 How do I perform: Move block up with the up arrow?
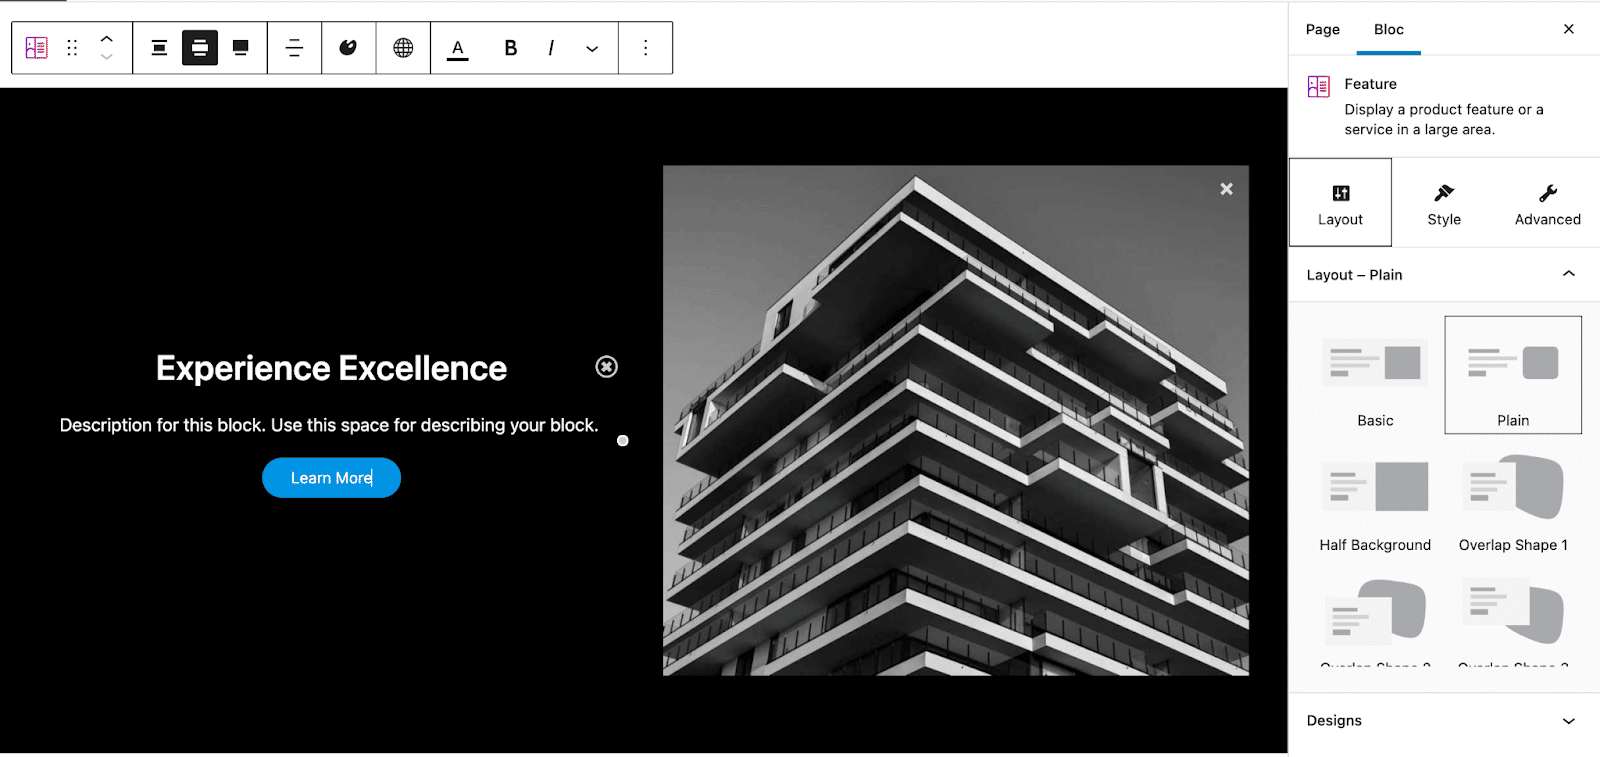[x=106, y=40]
